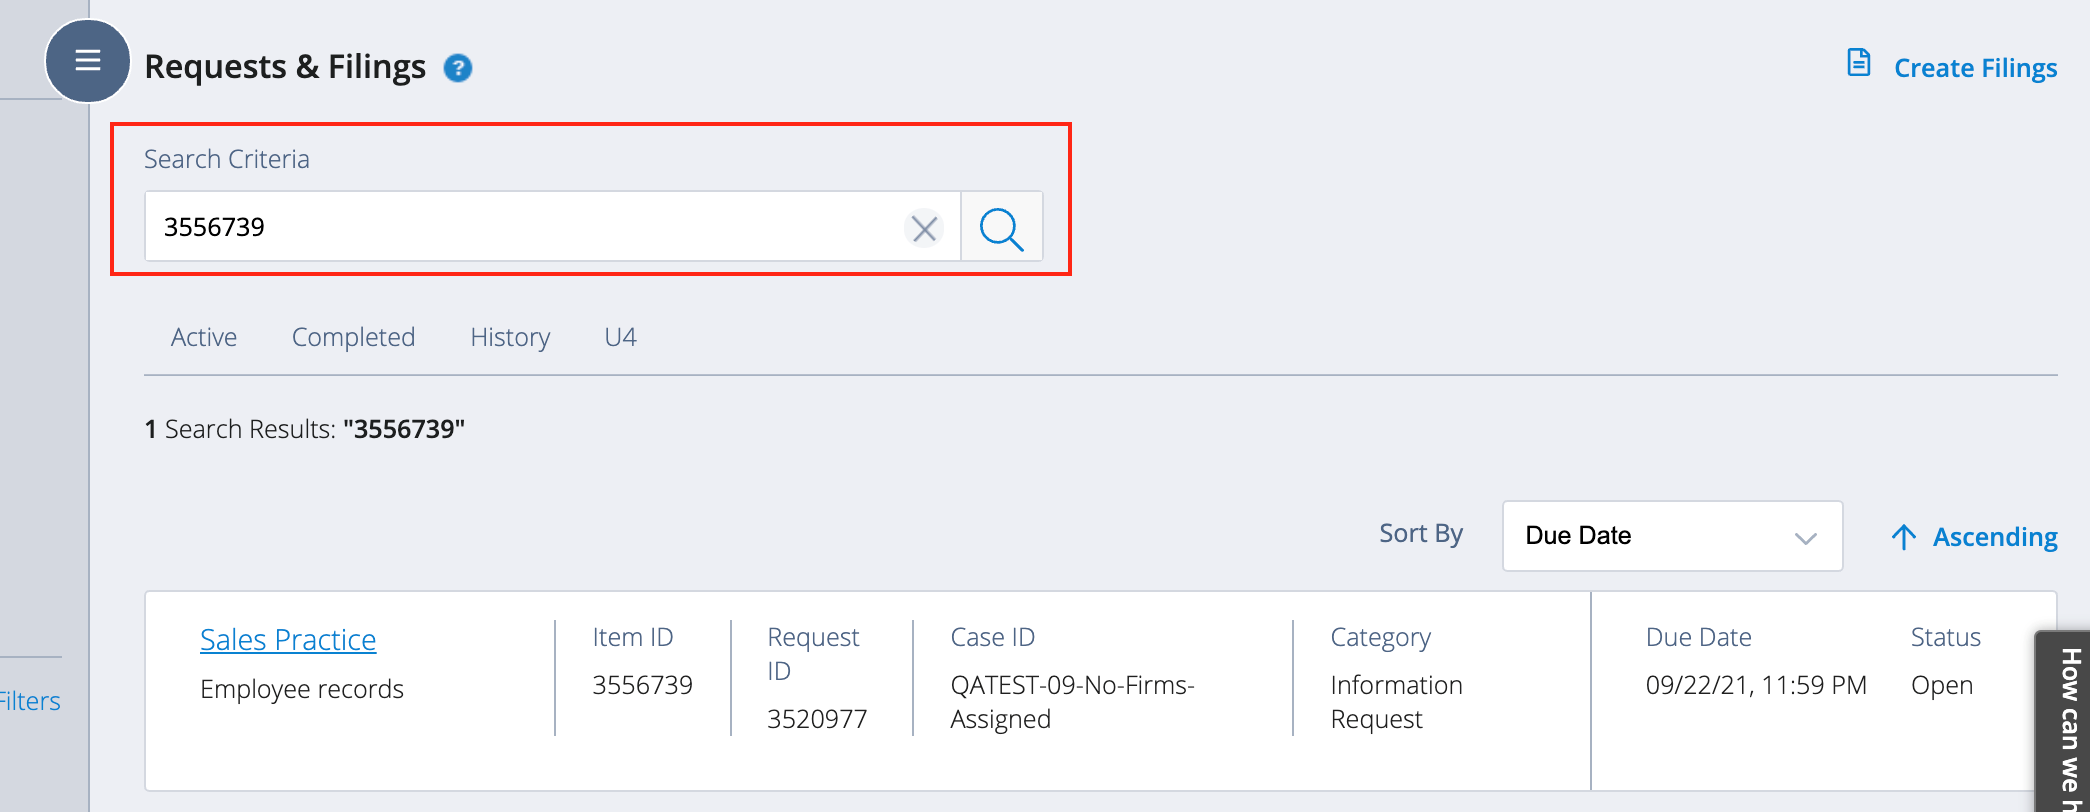The height and width of the screenshot is (812, 2090).
Task: Expand the Due Date sort options chevron
Action: coord(1805,538)
